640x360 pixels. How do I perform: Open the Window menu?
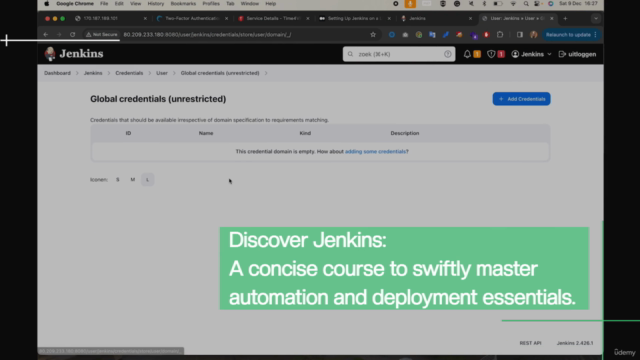pos(250,4)
